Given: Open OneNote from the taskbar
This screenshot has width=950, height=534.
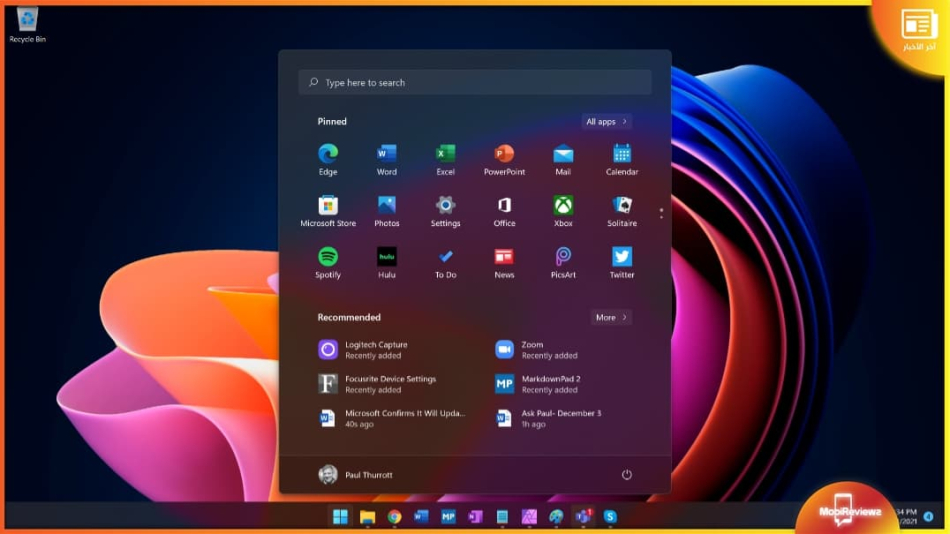Looking at the screenshot, I should pos(475,516).
